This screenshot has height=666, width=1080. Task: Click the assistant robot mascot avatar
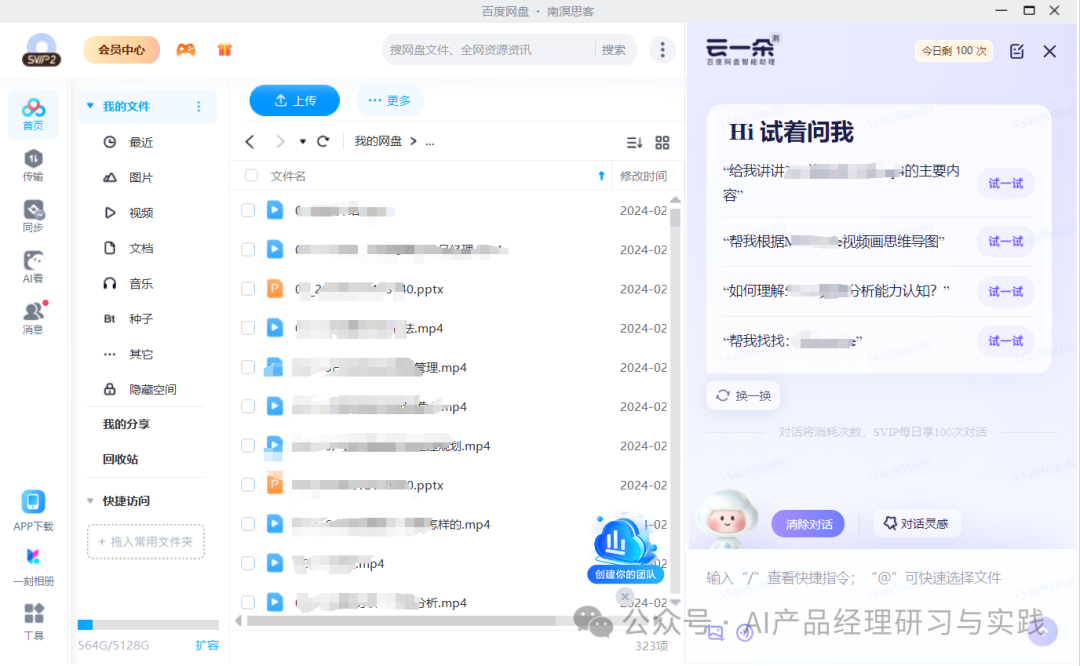[727, 518]
